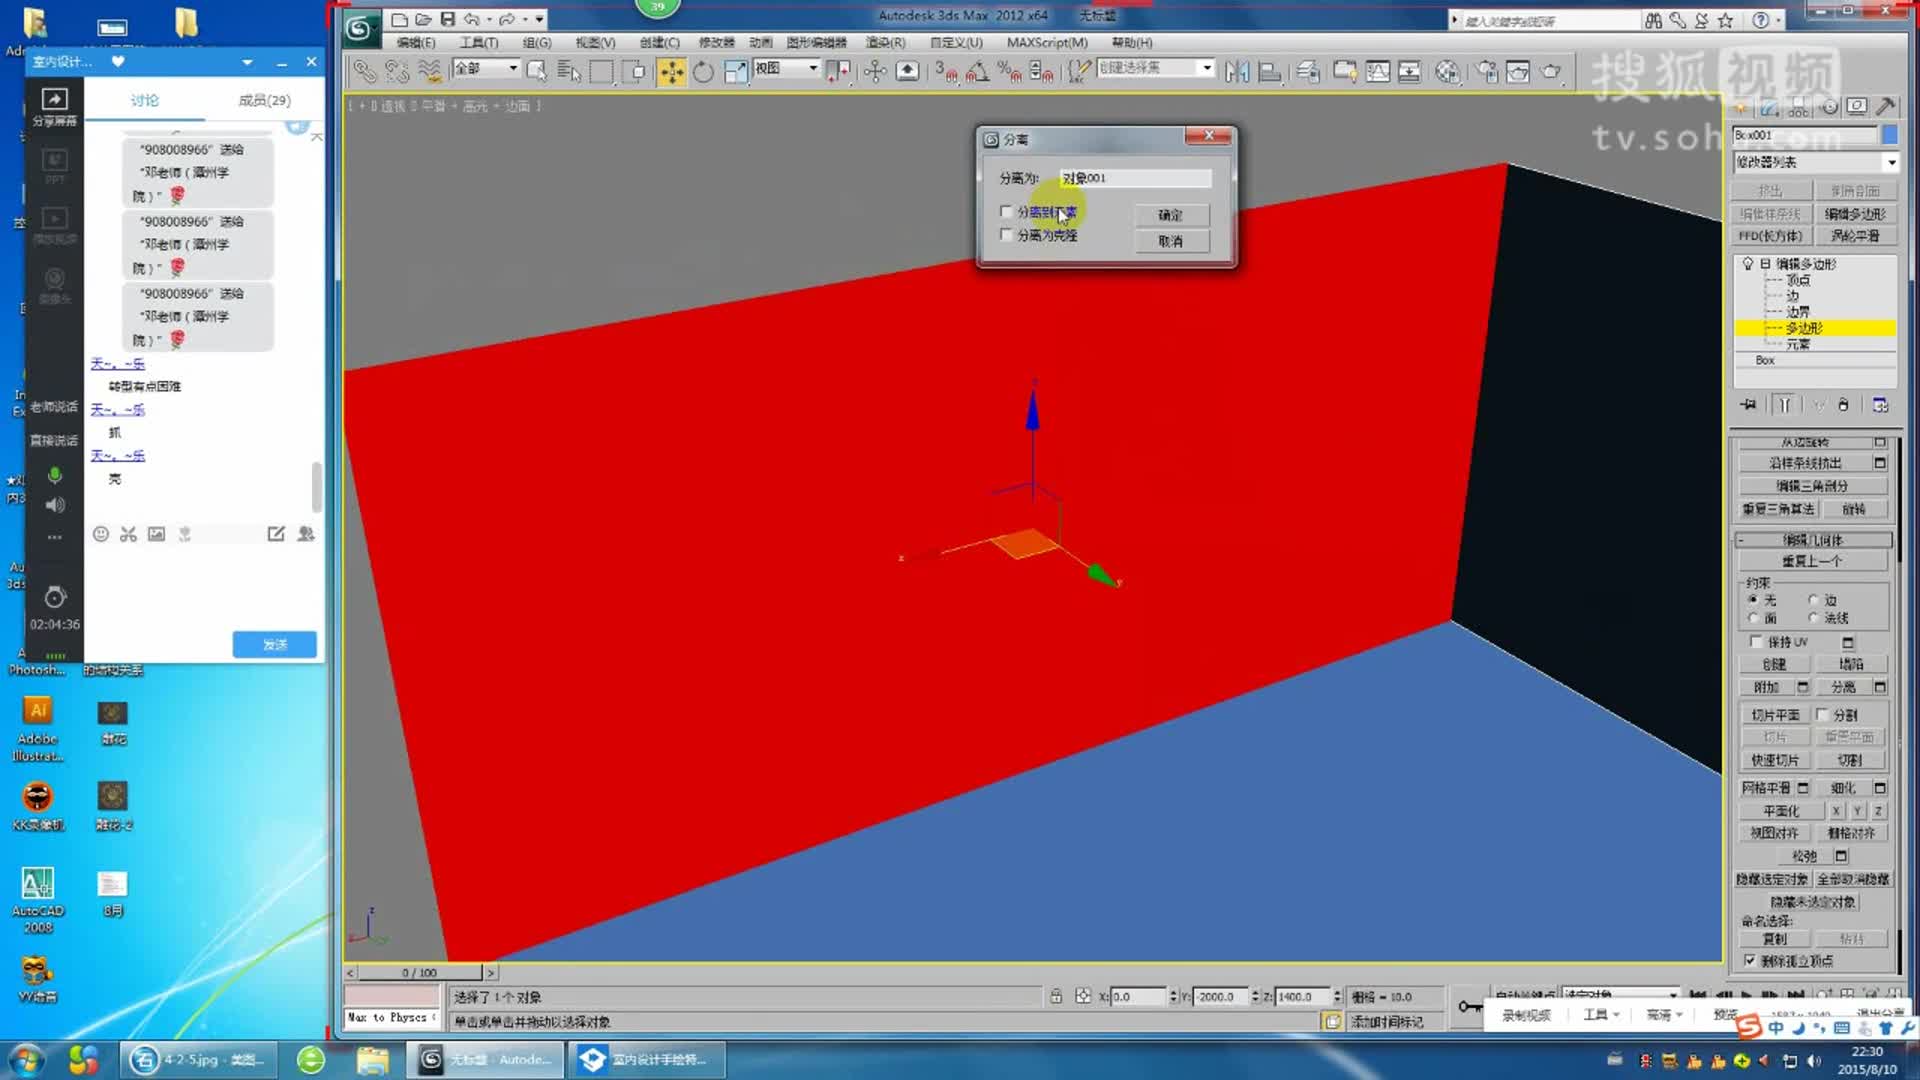The width and height of the screenshot is (1920, 1080).
Task: Click the Box001 object color swatch
Action: pos(1889,135)
